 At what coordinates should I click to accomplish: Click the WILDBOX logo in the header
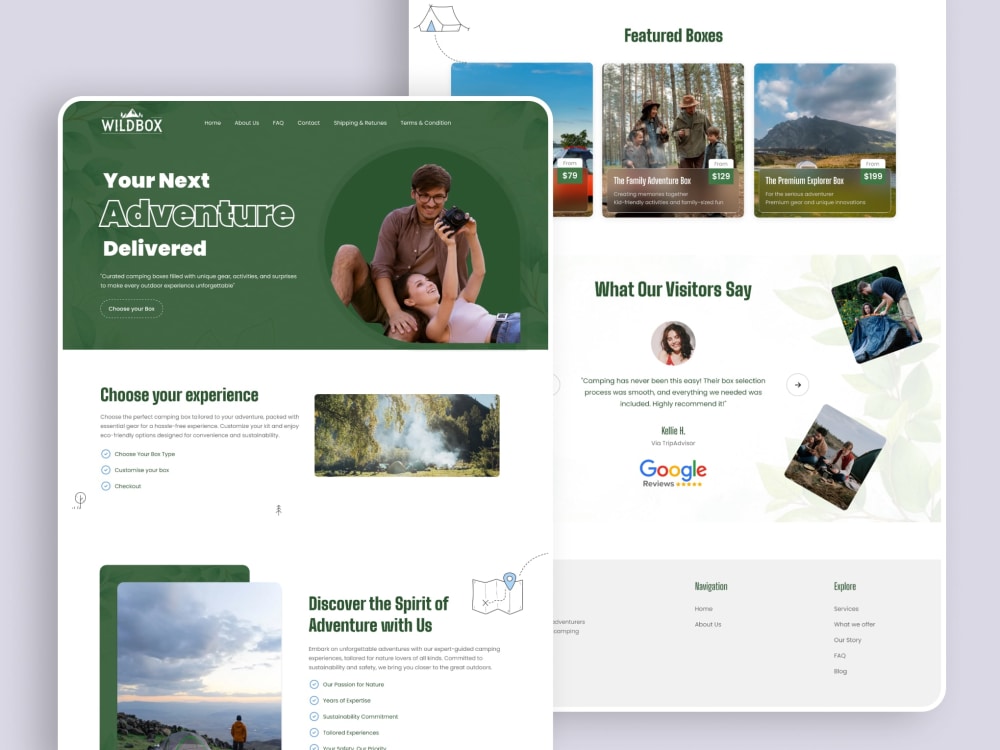131,121
